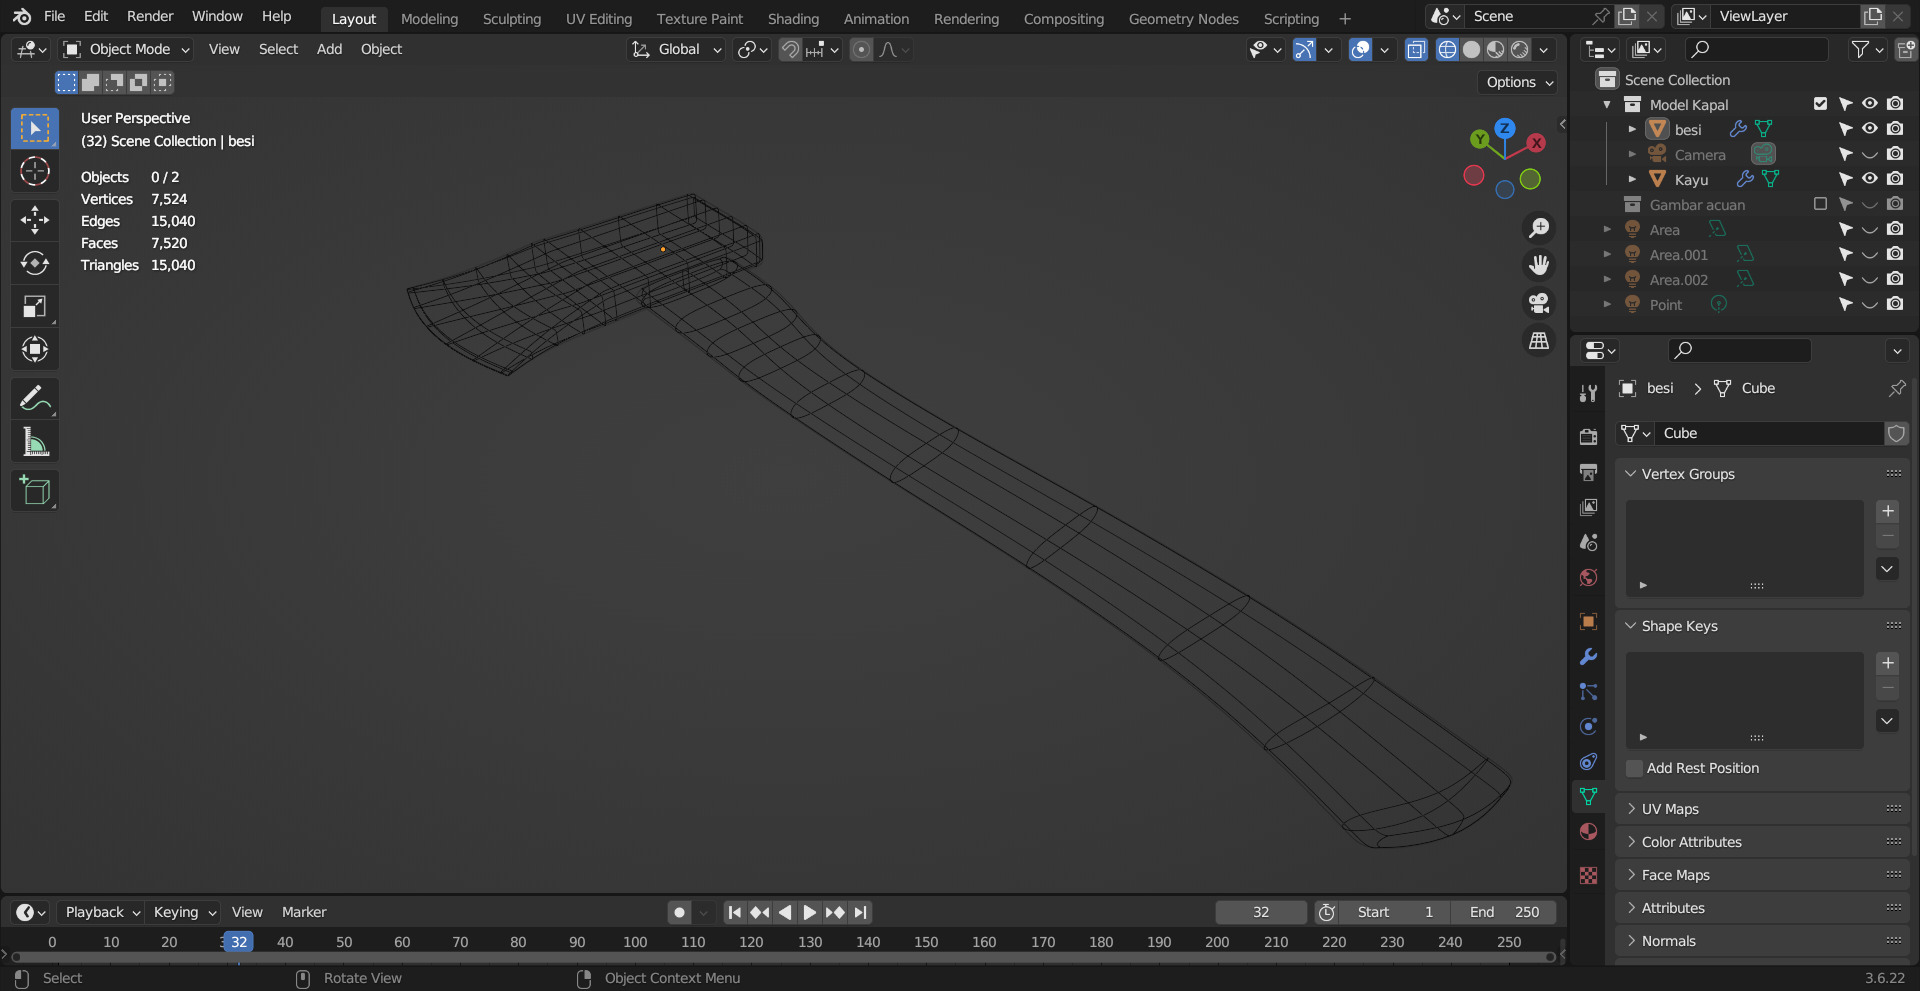Click the Marker menu in timeline

pyautogui.click(x=304, y=912)
